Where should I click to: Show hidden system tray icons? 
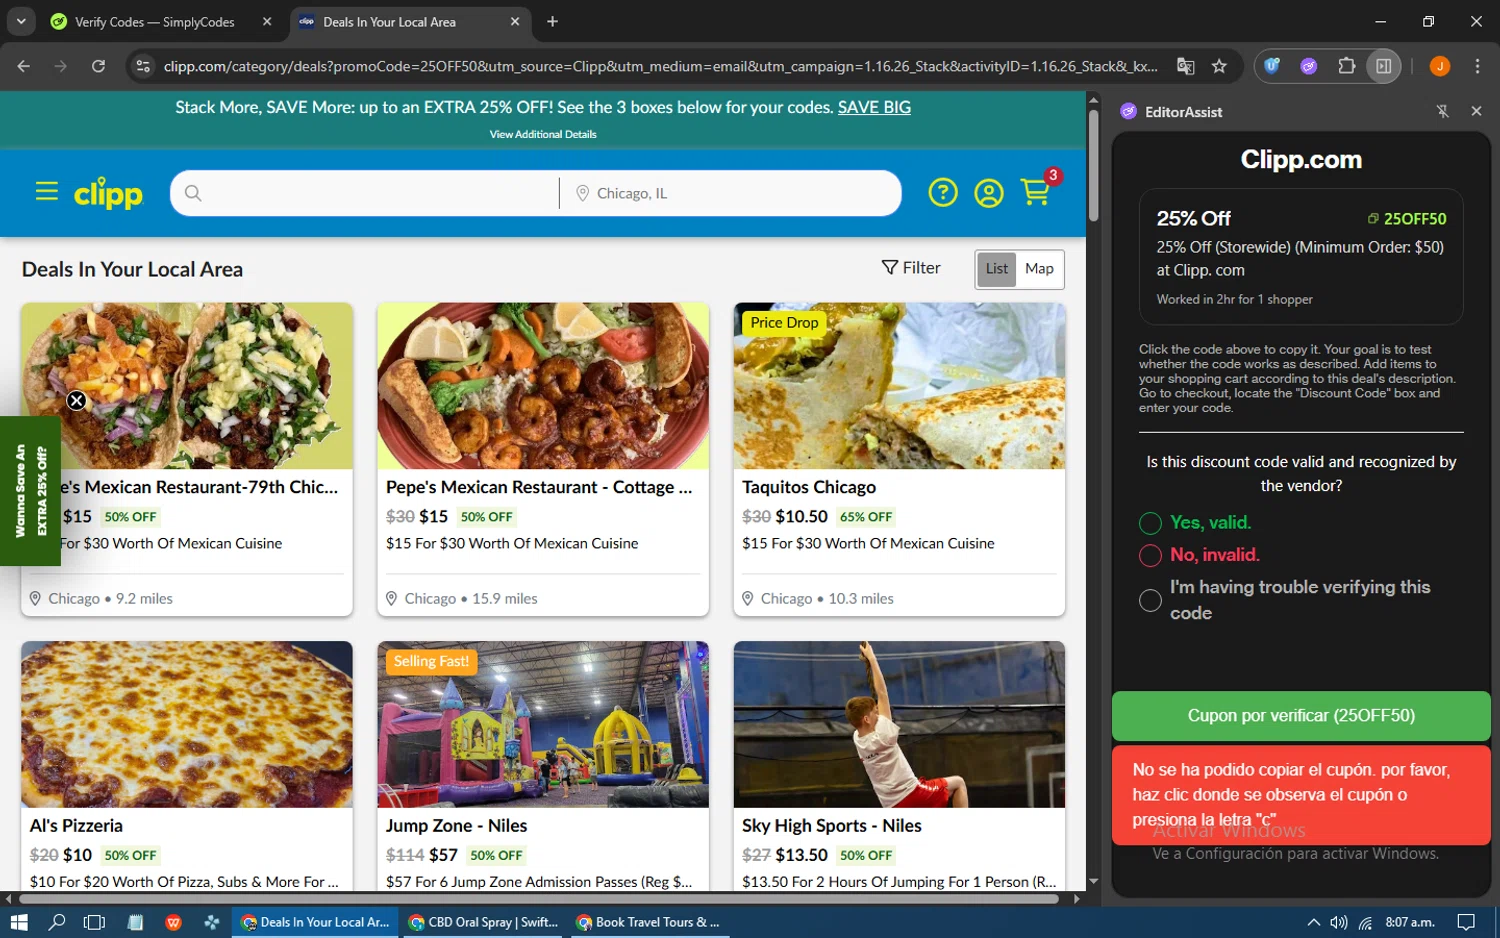click(x=1313, y=922)
